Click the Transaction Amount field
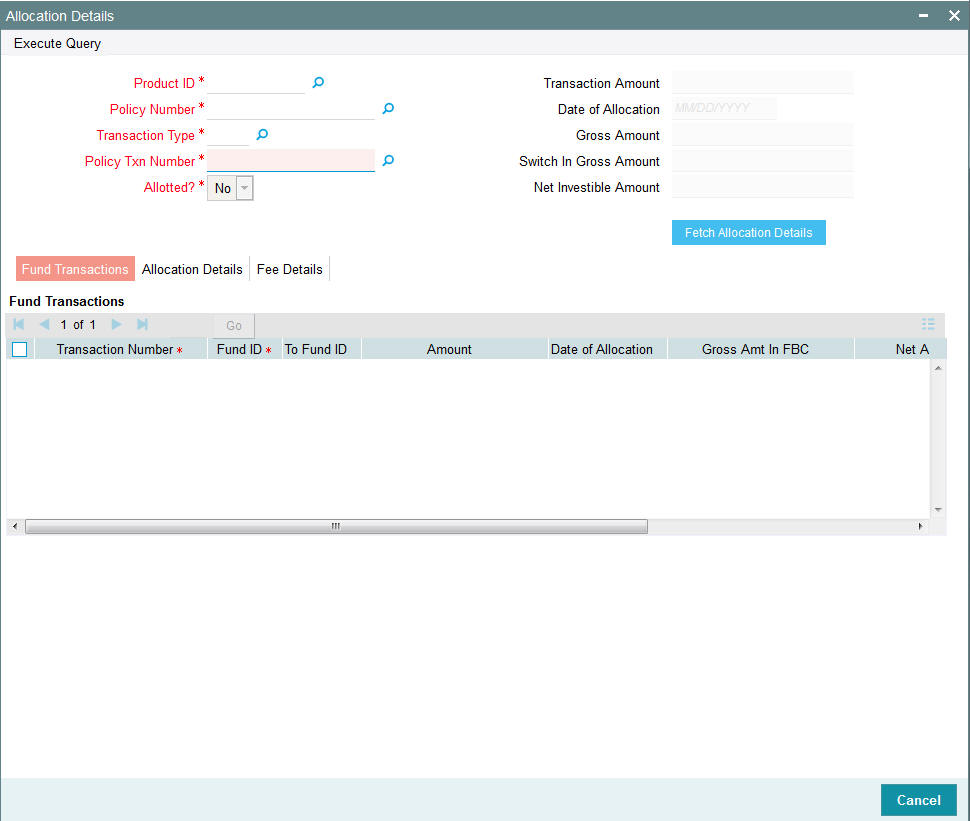 pos(762,82)
